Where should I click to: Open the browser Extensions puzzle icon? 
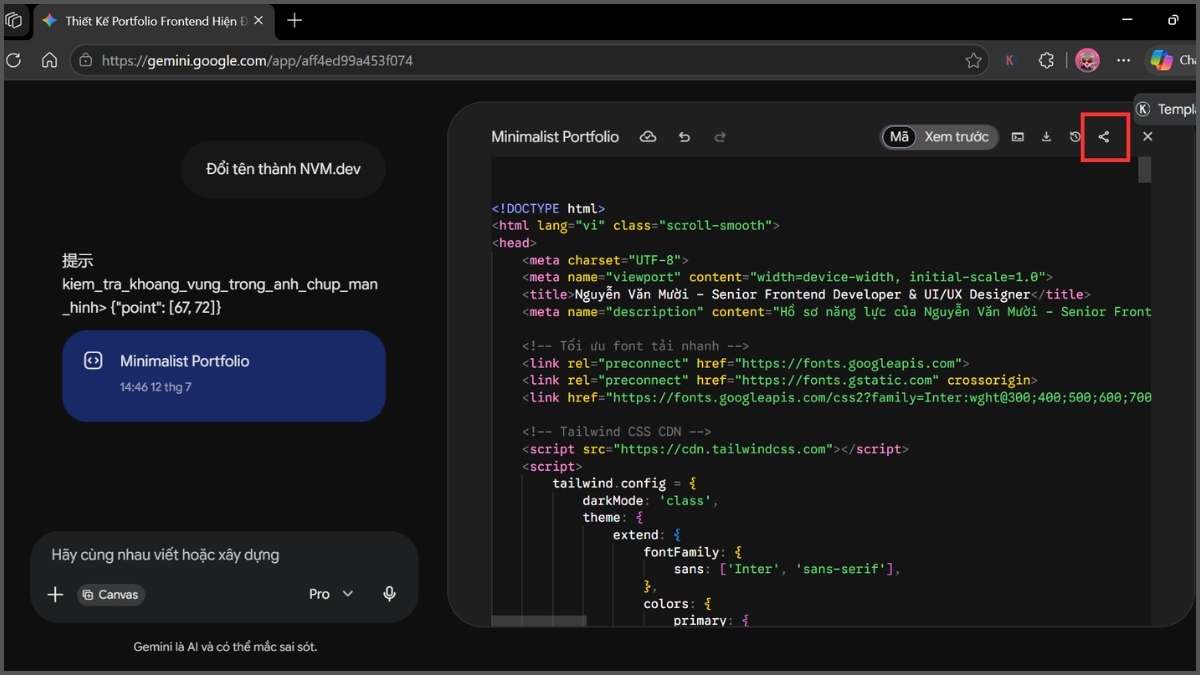click(1046, 61)
